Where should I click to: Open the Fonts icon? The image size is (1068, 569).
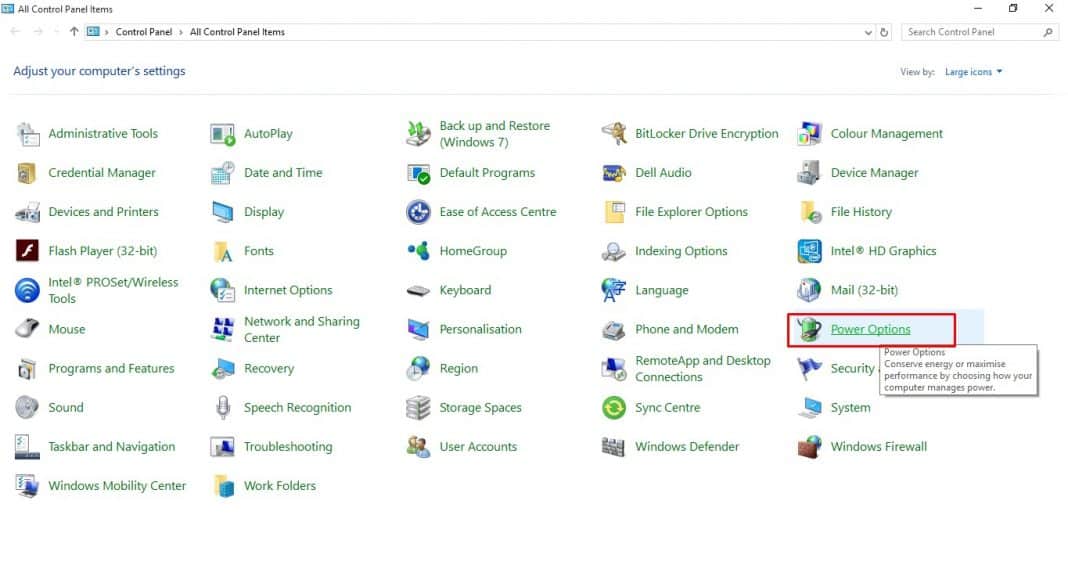[223, 251]
